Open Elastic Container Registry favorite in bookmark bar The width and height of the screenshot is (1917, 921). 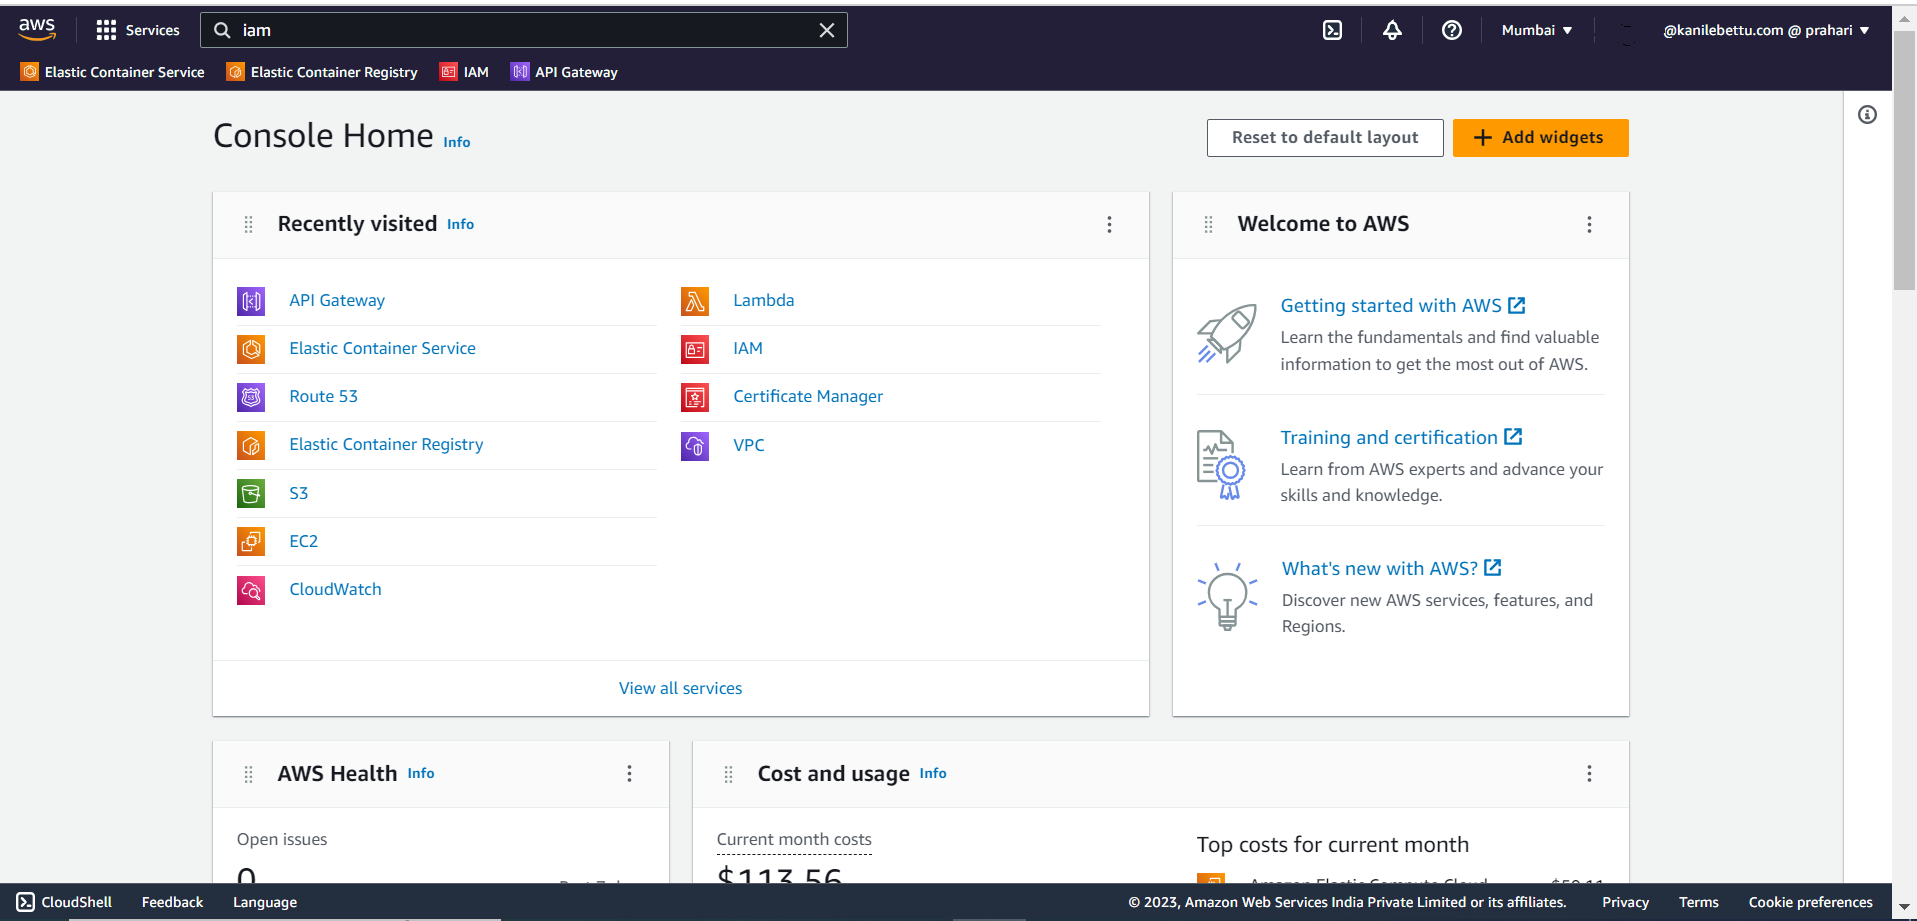pyautogui.click(x=323, y=72)
